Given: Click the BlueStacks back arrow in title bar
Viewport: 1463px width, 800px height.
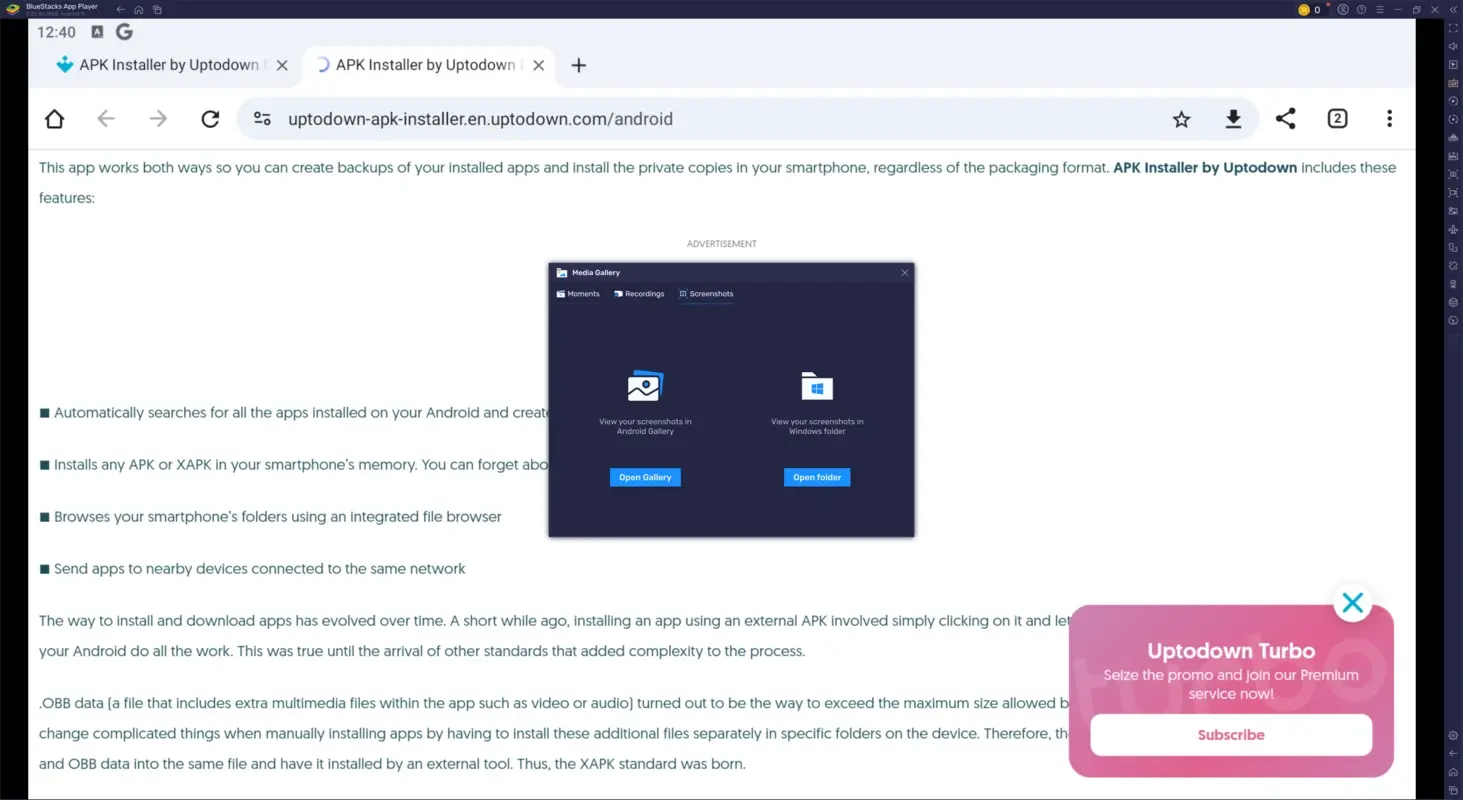Looking at the screenshot, I should click(119, 9).
